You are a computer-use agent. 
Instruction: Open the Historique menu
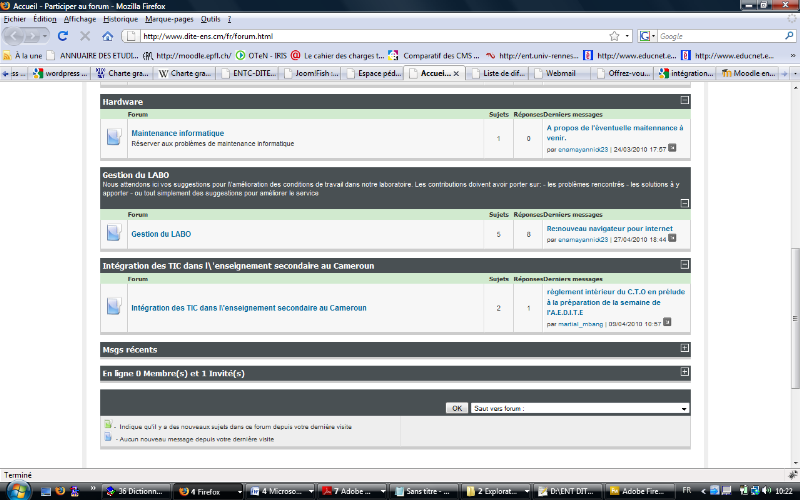[x=120, y=19]
